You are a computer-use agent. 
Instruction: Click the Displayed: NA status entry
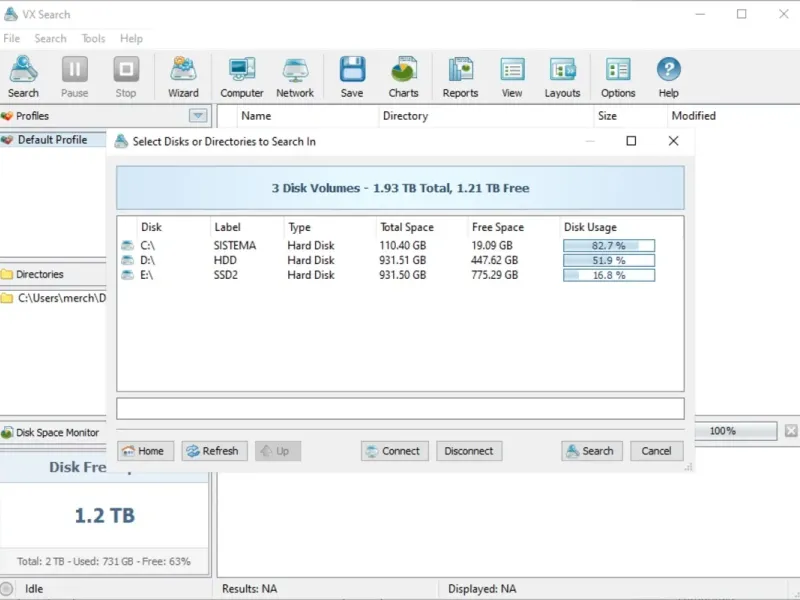tap(482, 589)
